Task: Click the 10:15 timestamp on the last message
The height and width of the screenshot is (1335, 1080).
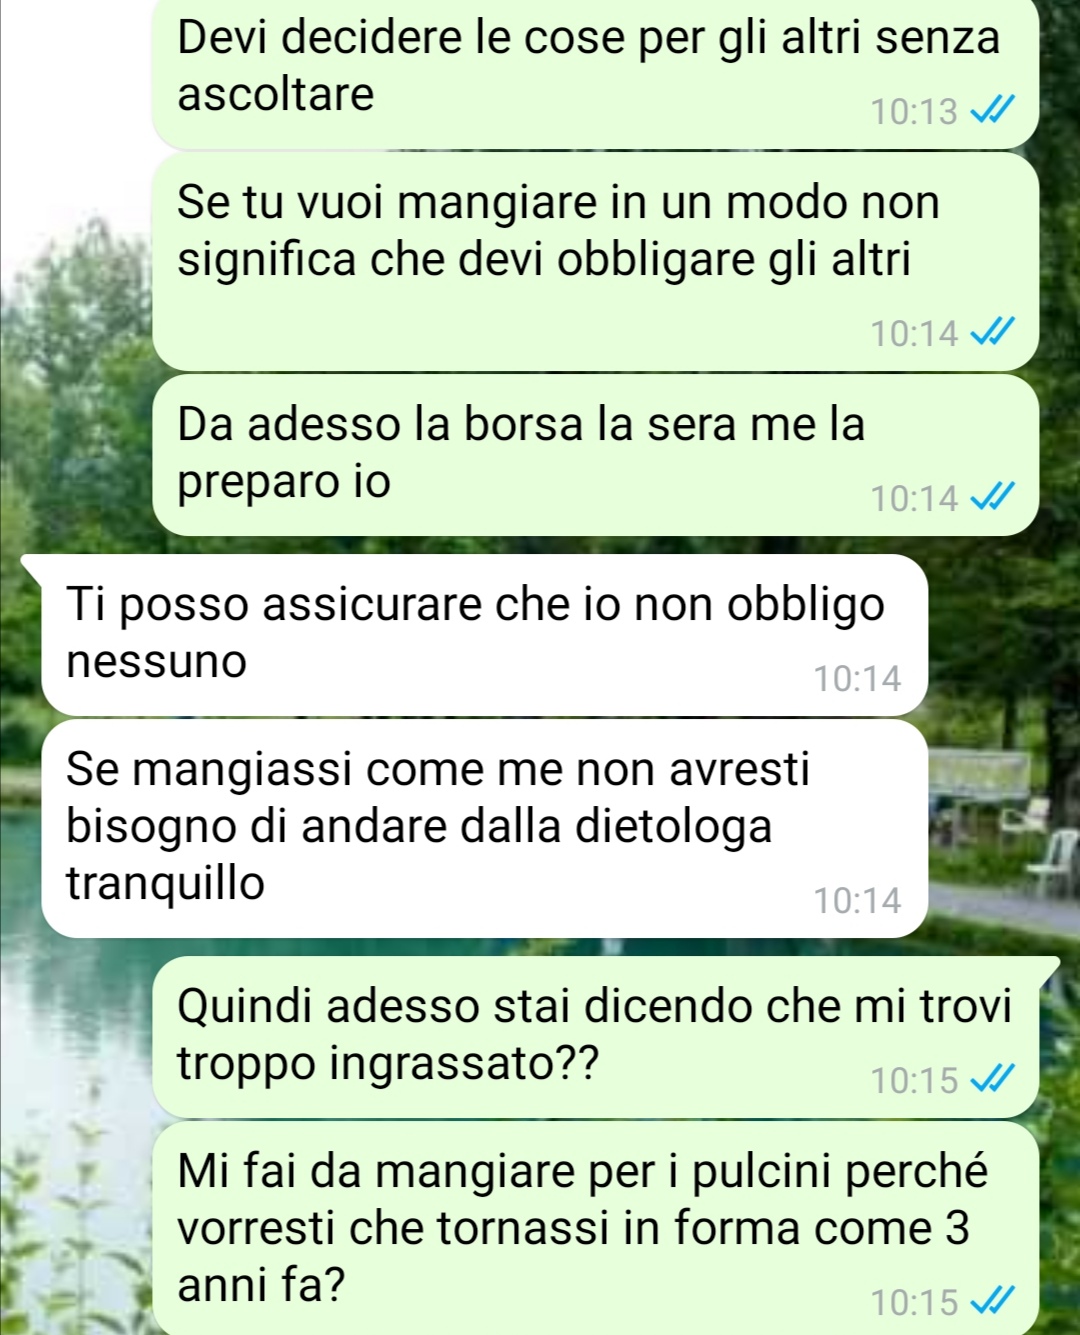Action: [x=914, y=1303]
